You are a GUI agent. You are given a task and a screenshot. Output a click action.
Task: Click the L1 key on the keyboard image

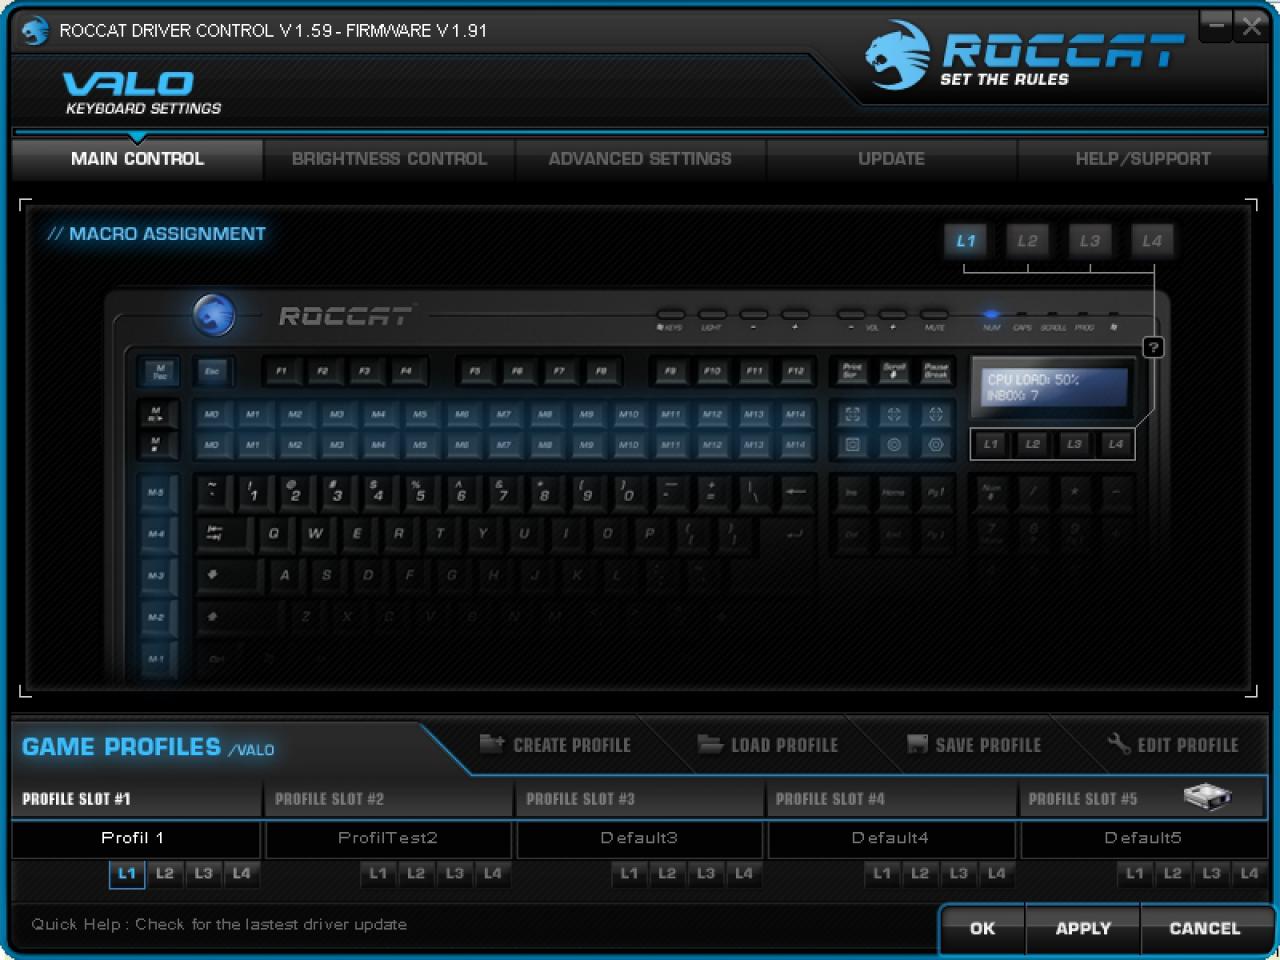click(x=990, y=444)
